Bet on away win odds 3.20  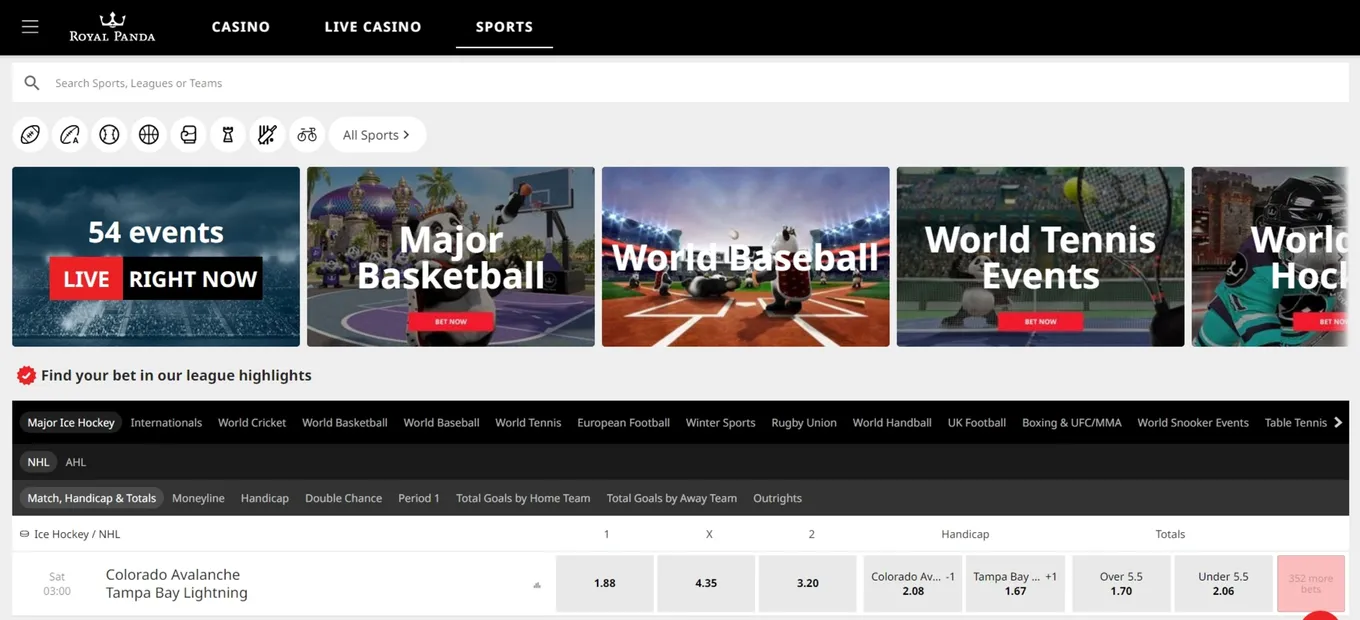pyautogui.click(x=808, y=583)
